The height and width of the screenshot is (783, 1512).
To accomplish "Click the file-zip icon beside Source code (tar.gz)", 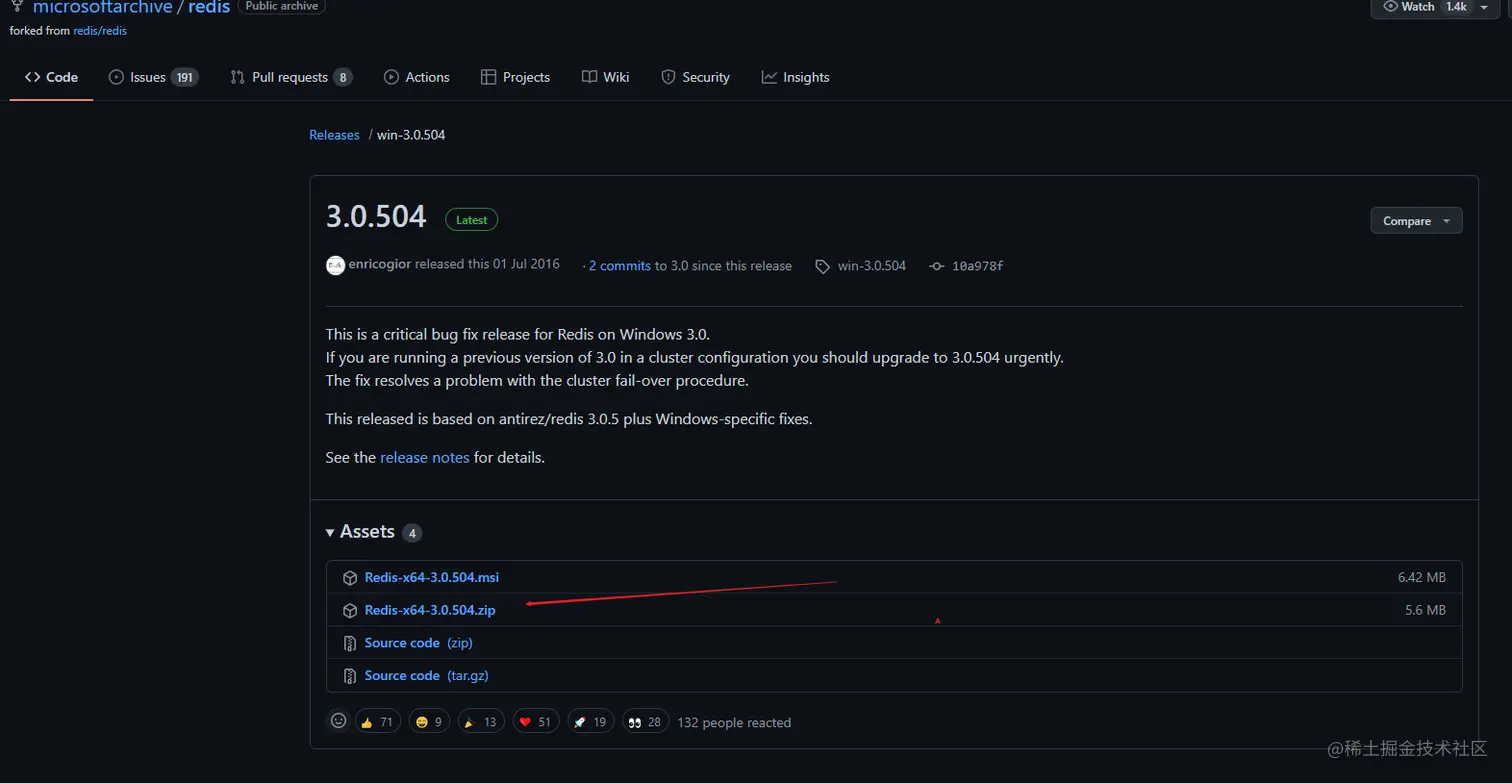I will pyautogui.click(x=350, y=676).
